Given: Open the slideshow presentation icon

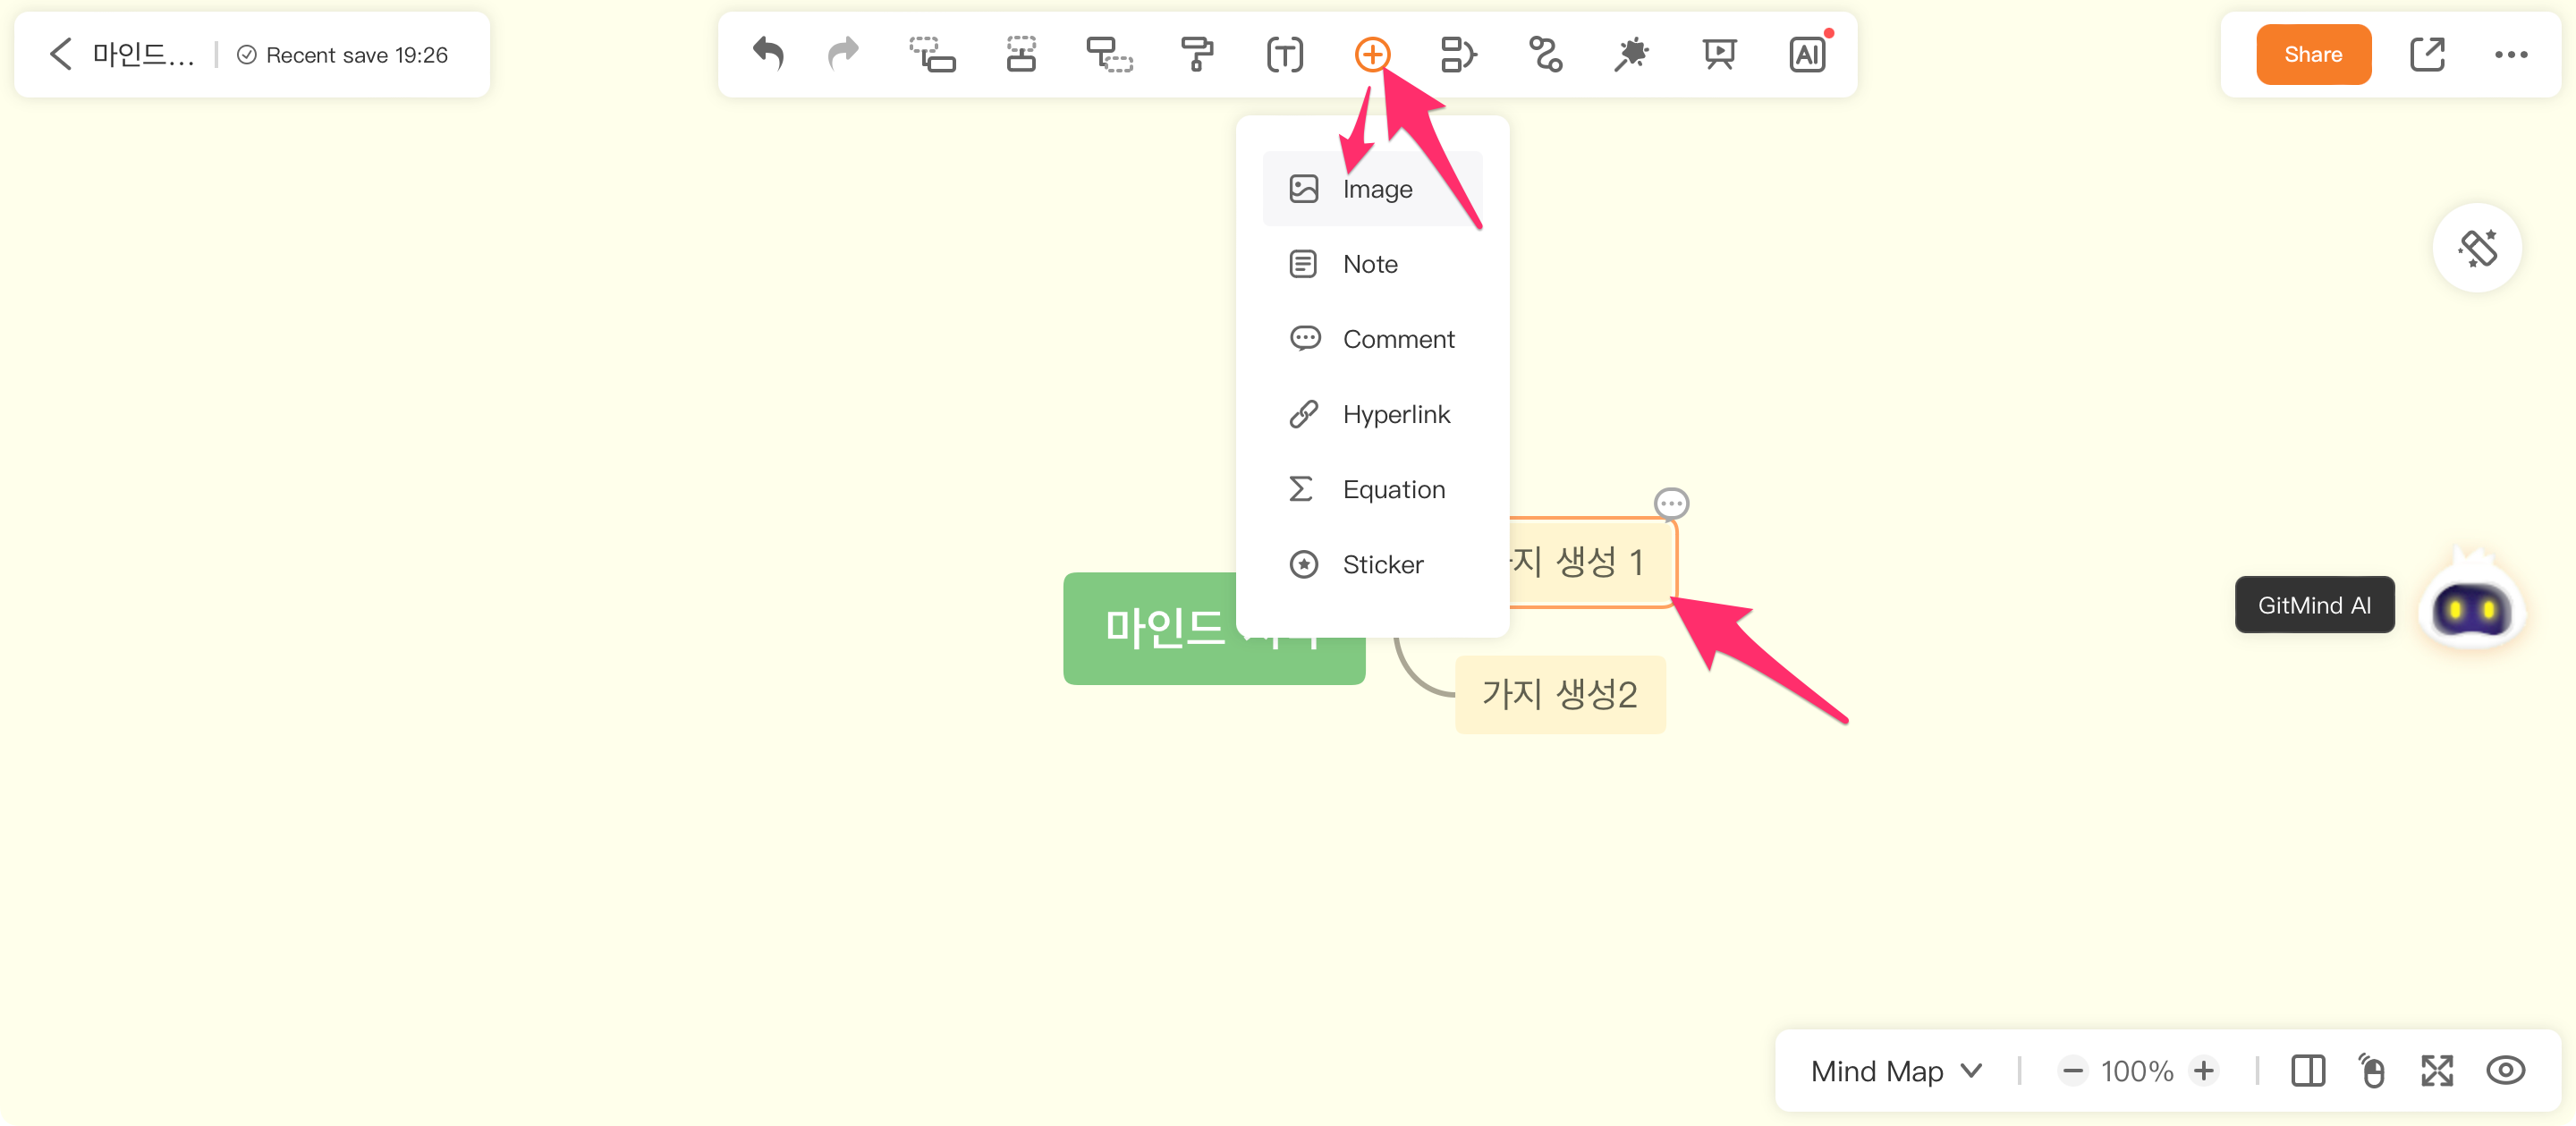Looking at the screenshot, I should click(1719, 54).
